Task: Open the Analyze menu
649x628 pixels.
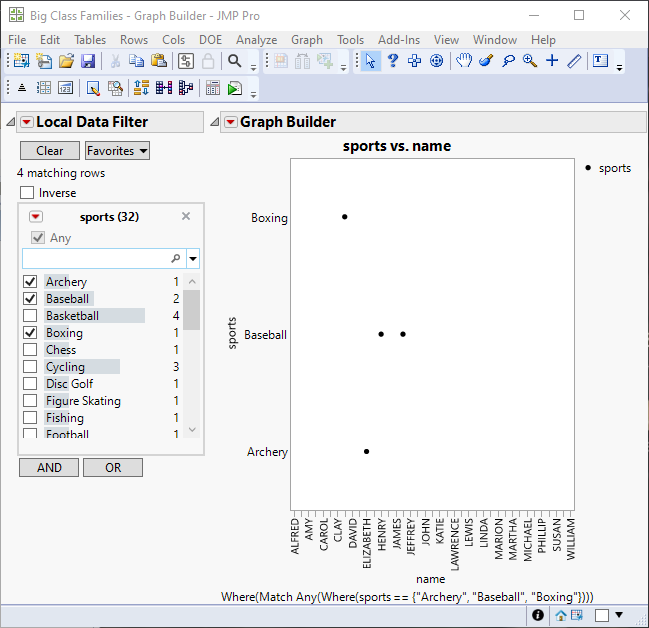Action: point(256,40)
